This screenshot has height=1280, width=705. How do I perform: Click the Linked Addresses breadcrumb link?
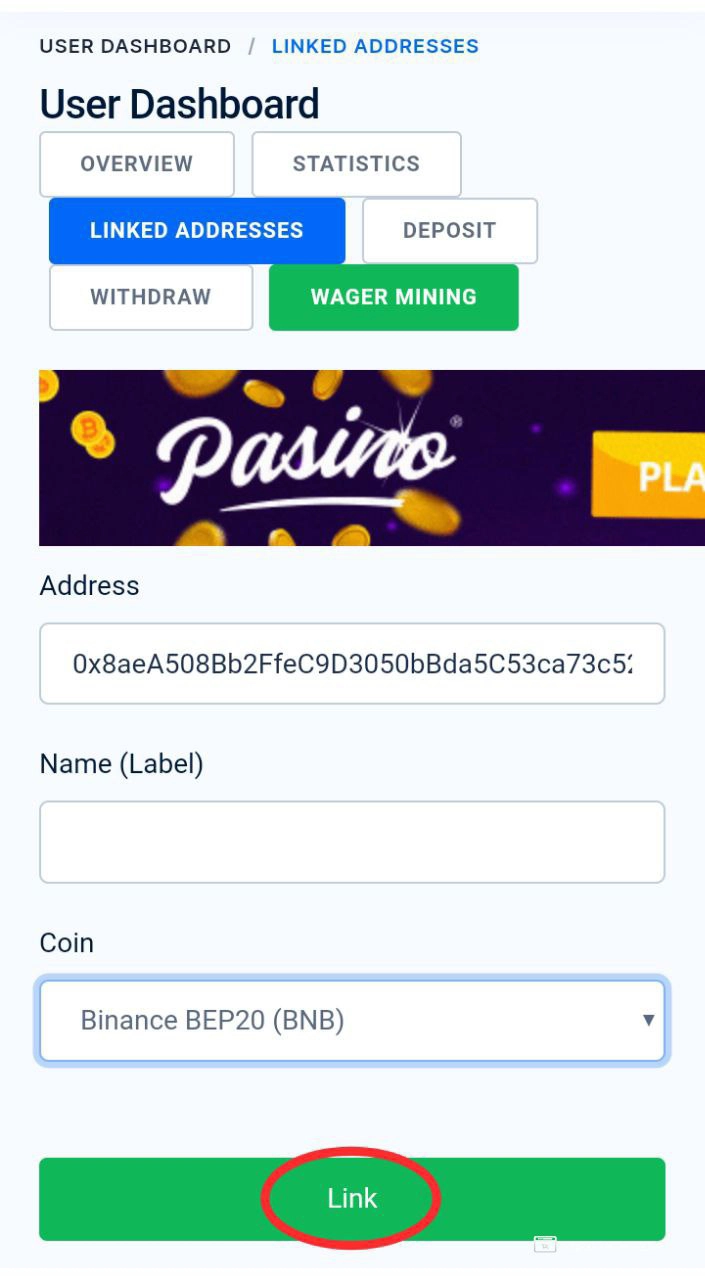pyautogui.click(x=375, y=46)
